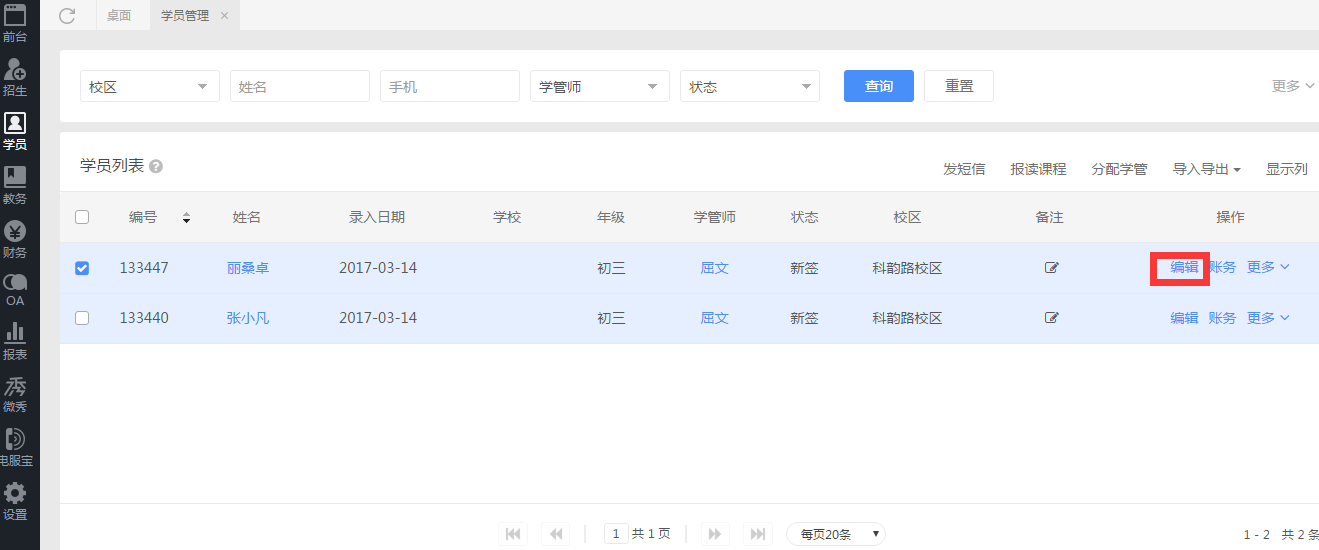Click 账务 for student 丽桑卓
The image size is (1319, 550).
click(x=1222, y=267)
